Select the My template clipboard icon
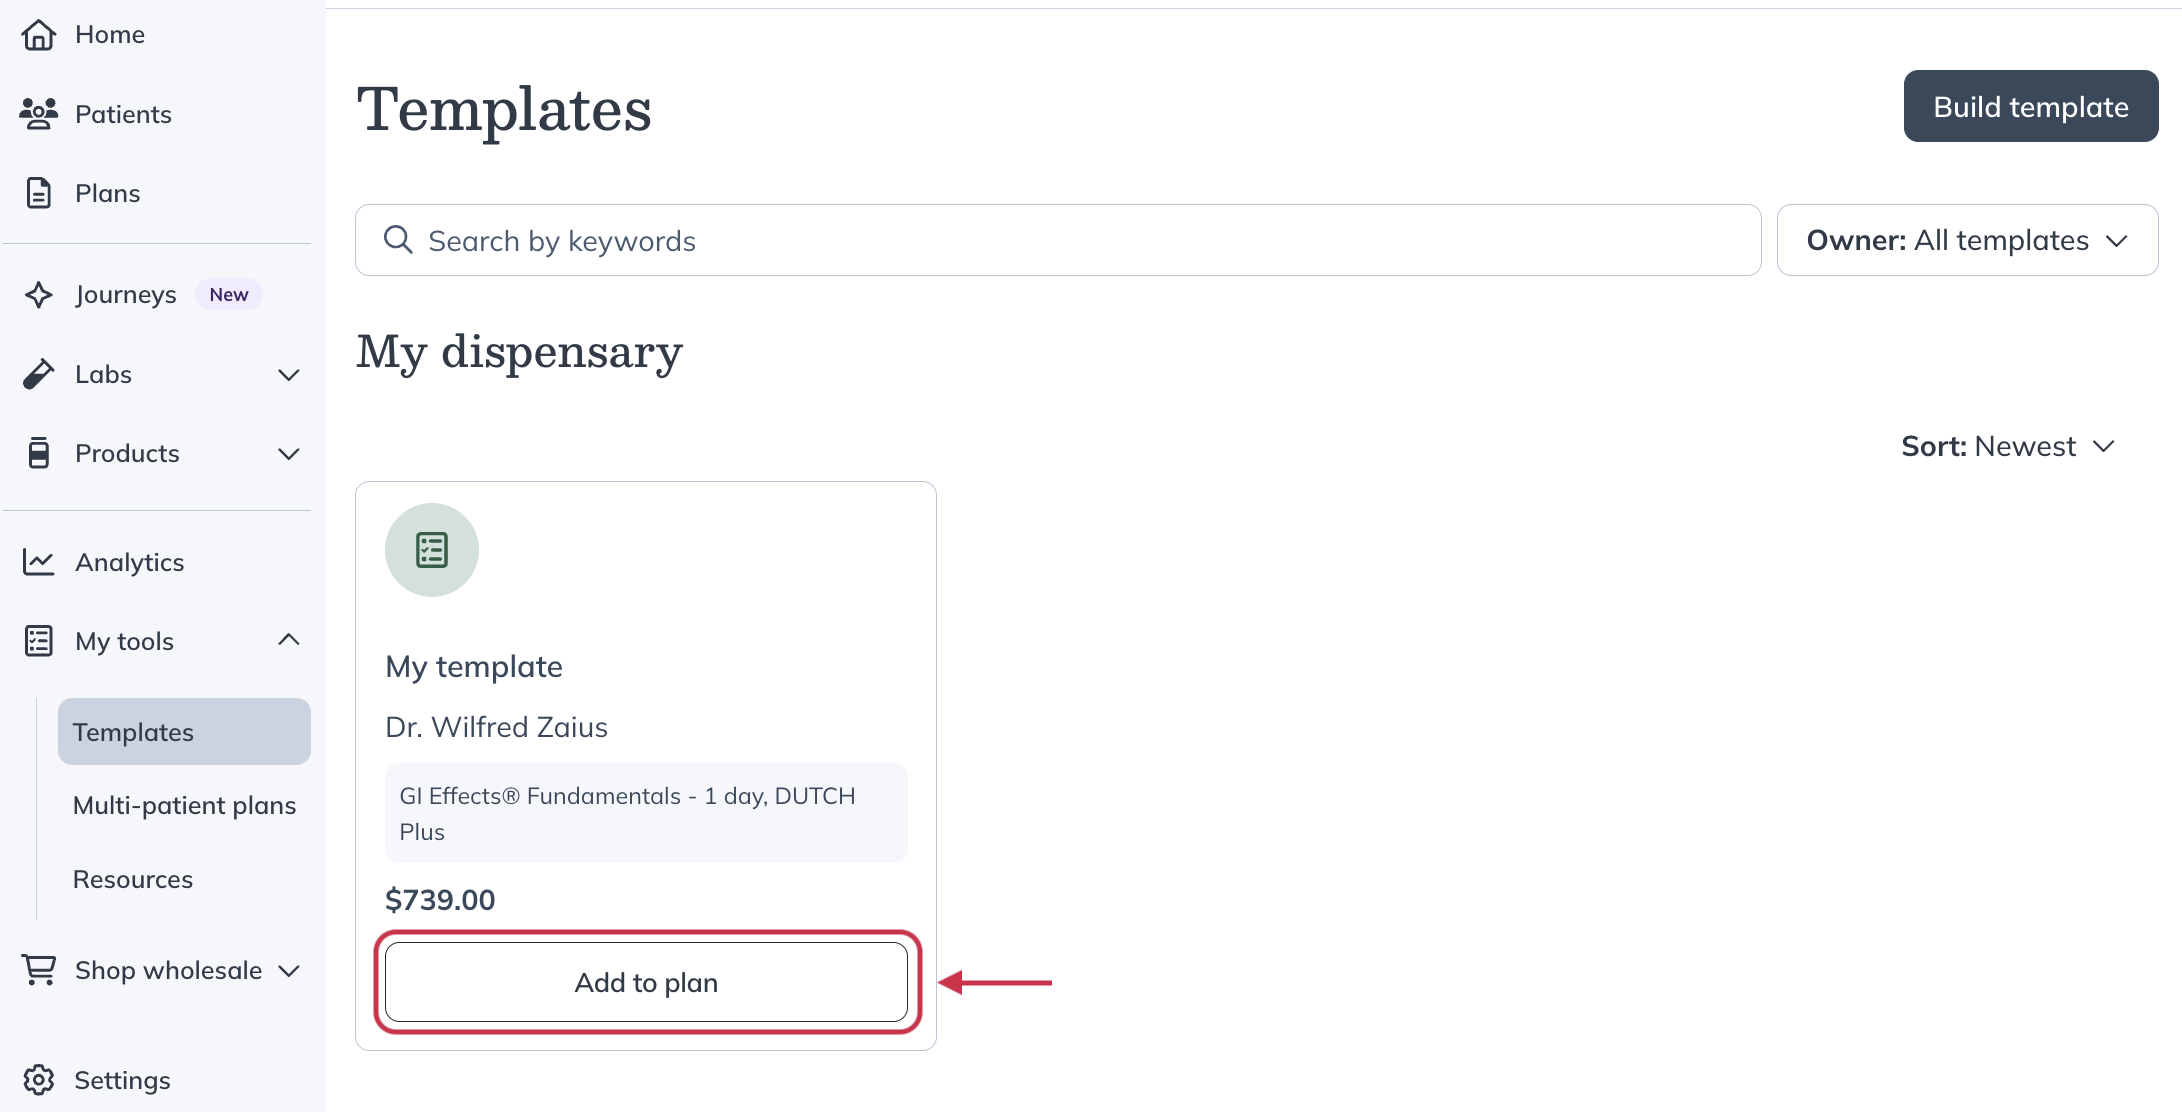This screenshot has width=2182, height=1112. (x=431, y=549)
